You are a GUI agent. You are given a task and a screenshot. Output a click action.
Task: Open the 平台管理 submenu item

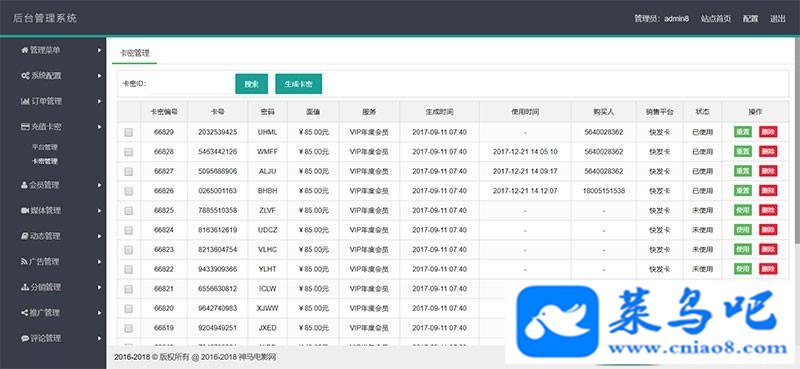pos(44,147)
